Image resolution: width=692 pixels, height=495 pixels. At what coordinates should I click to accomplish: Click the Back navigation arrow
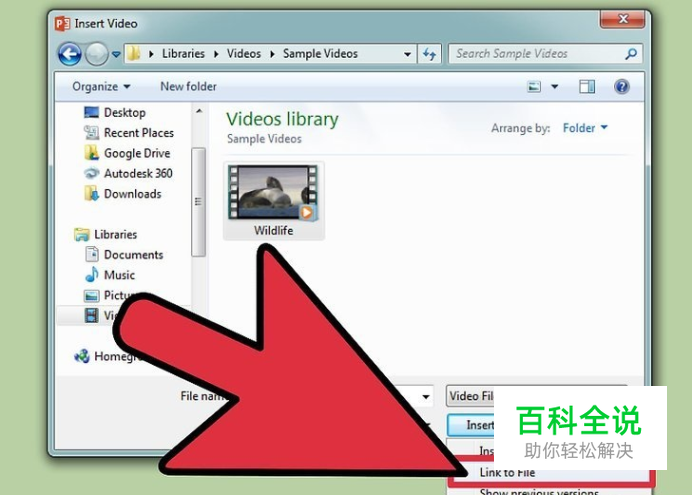[70, 54]
